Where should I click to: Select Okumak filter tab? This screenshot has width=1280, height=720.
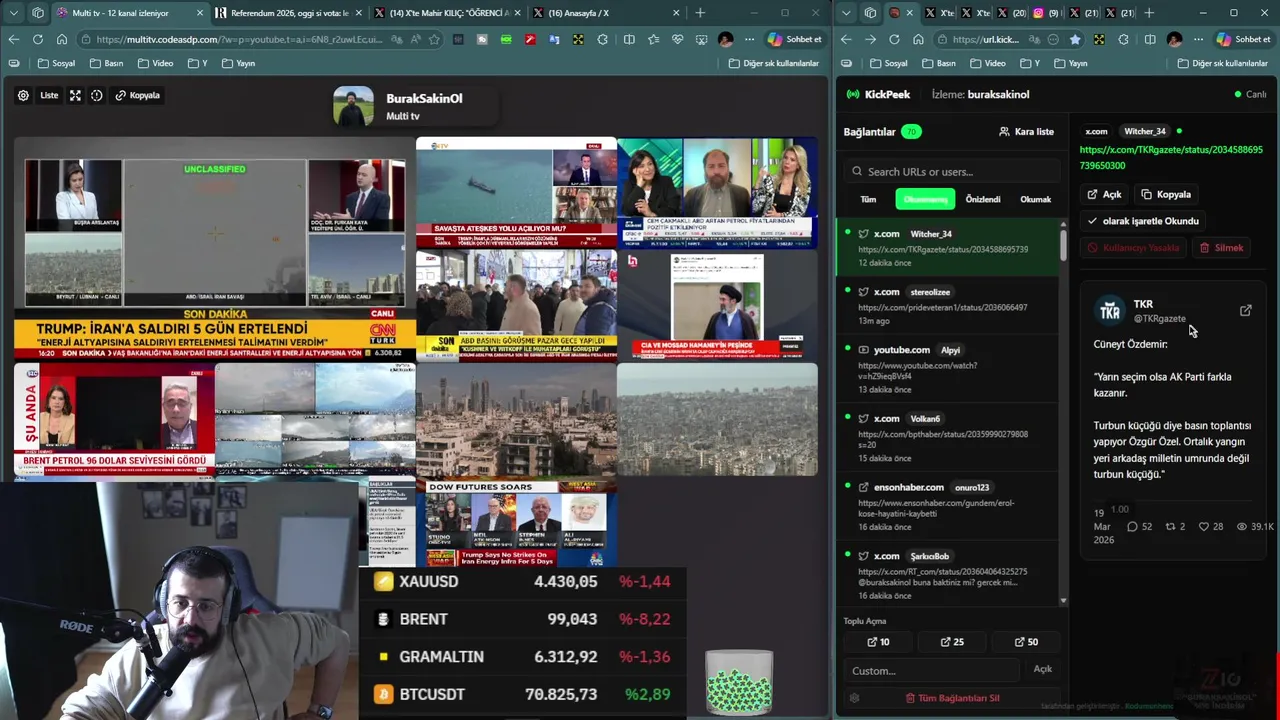click(1035, 199)
